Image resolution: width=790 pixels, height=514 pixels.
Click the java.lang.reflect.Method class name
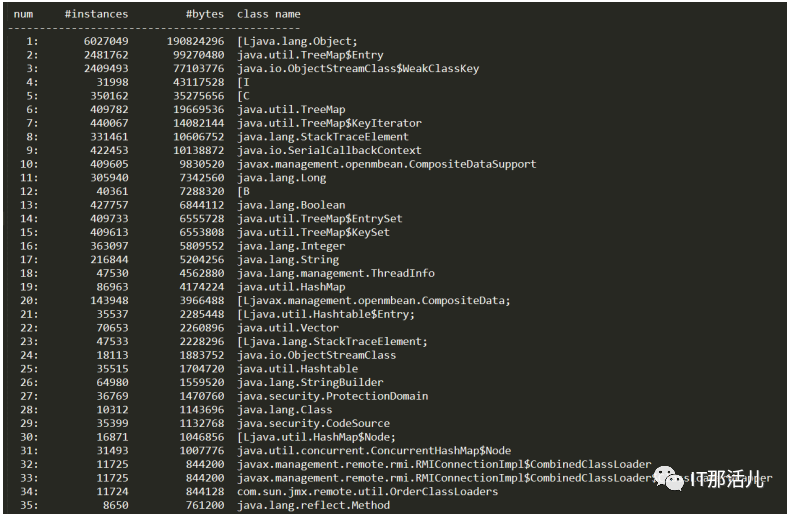pos(313,505)
